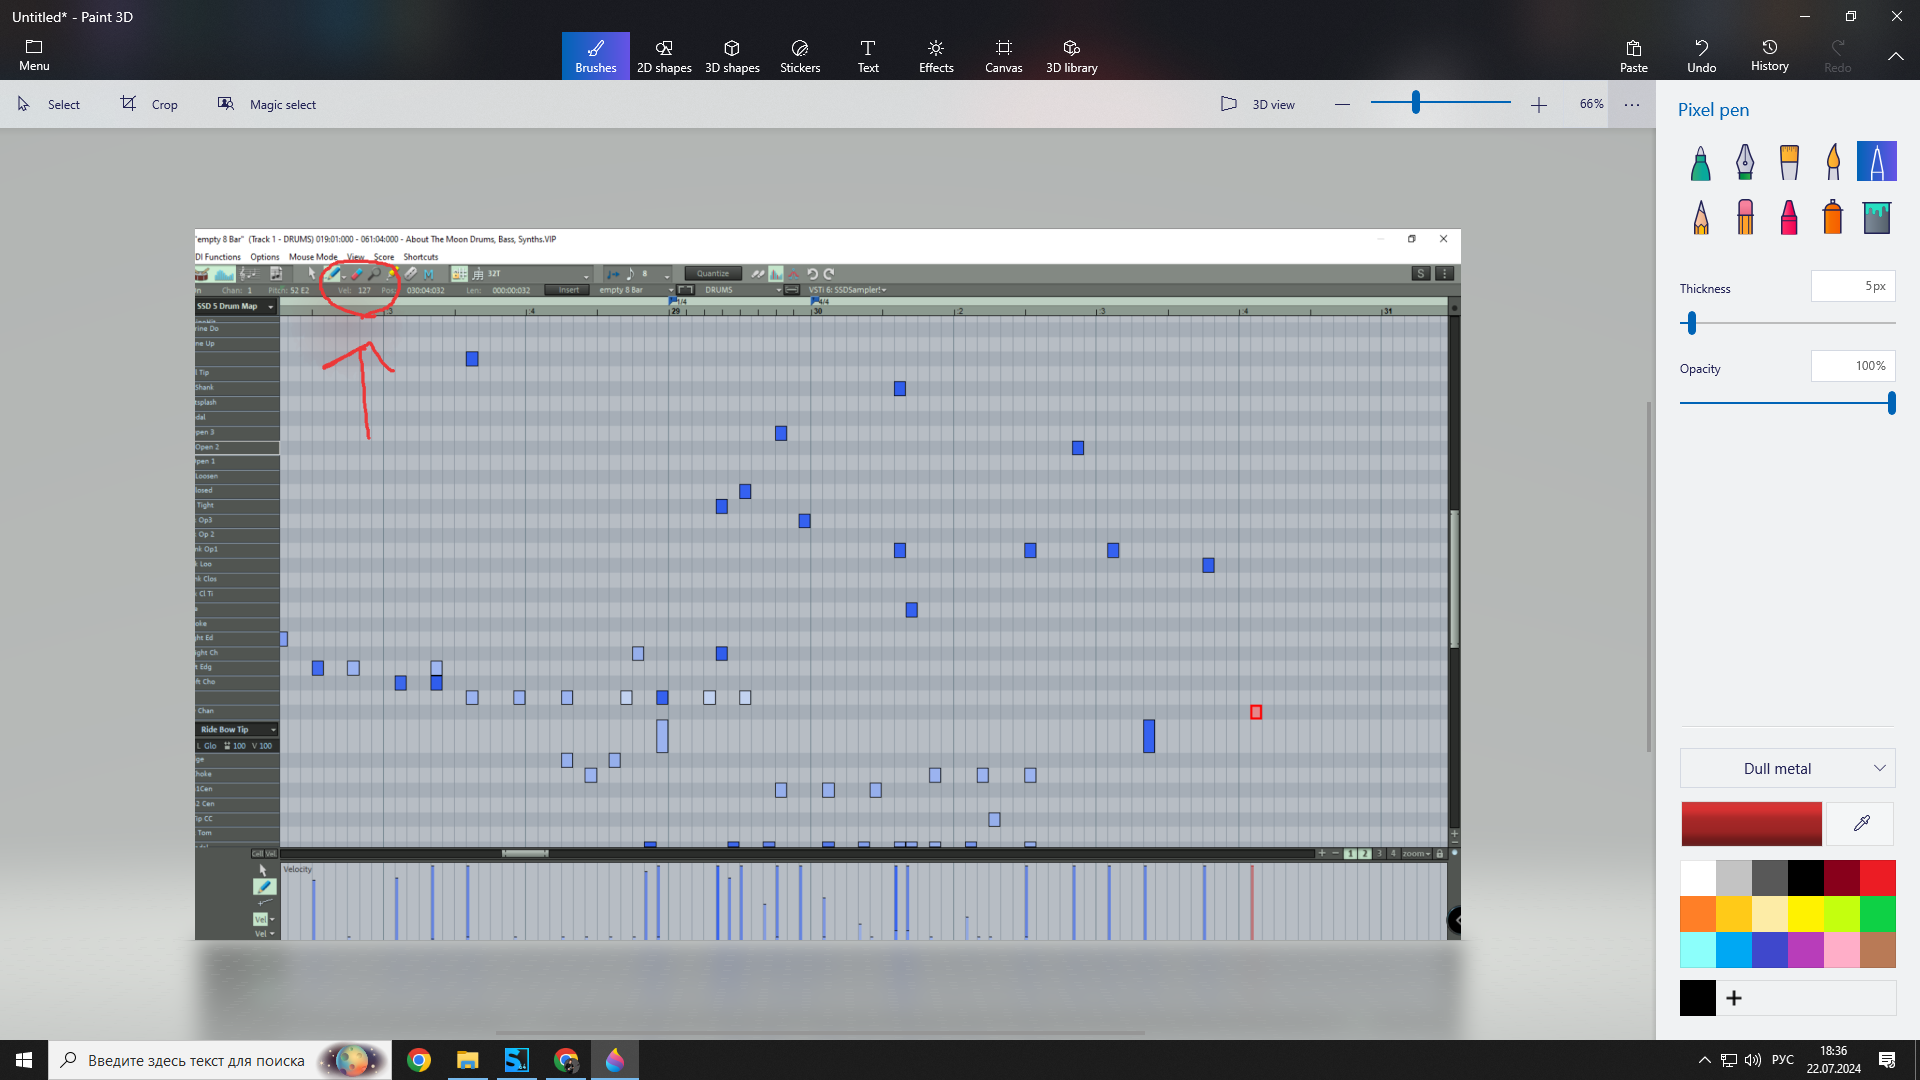Screen dimensions: 1920x1080
Task: Show hidden system tray icons
Action: (x=1704, y=1060)
